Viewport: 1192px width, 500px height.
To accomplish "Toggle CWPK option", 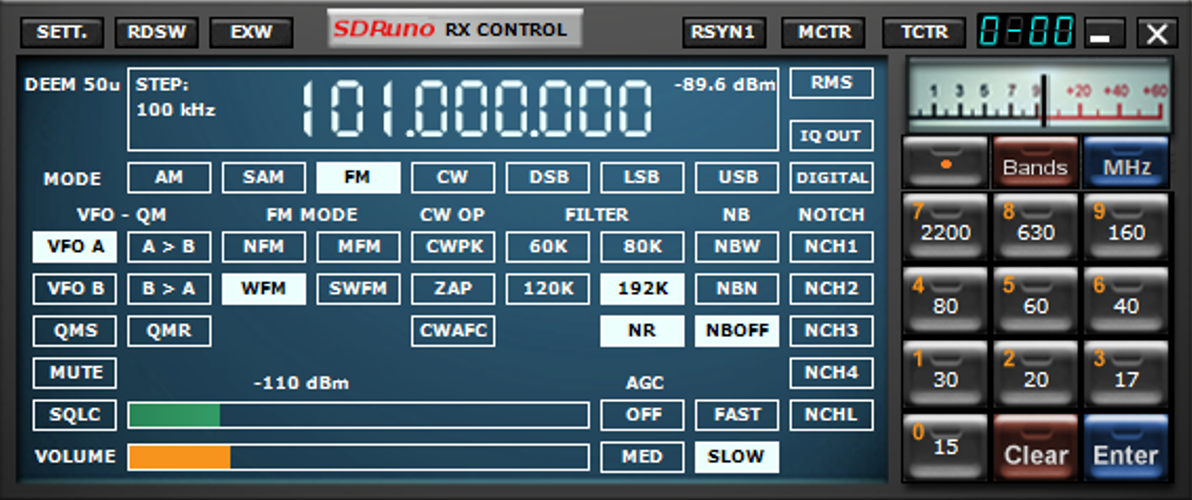I will pos(453,247).
